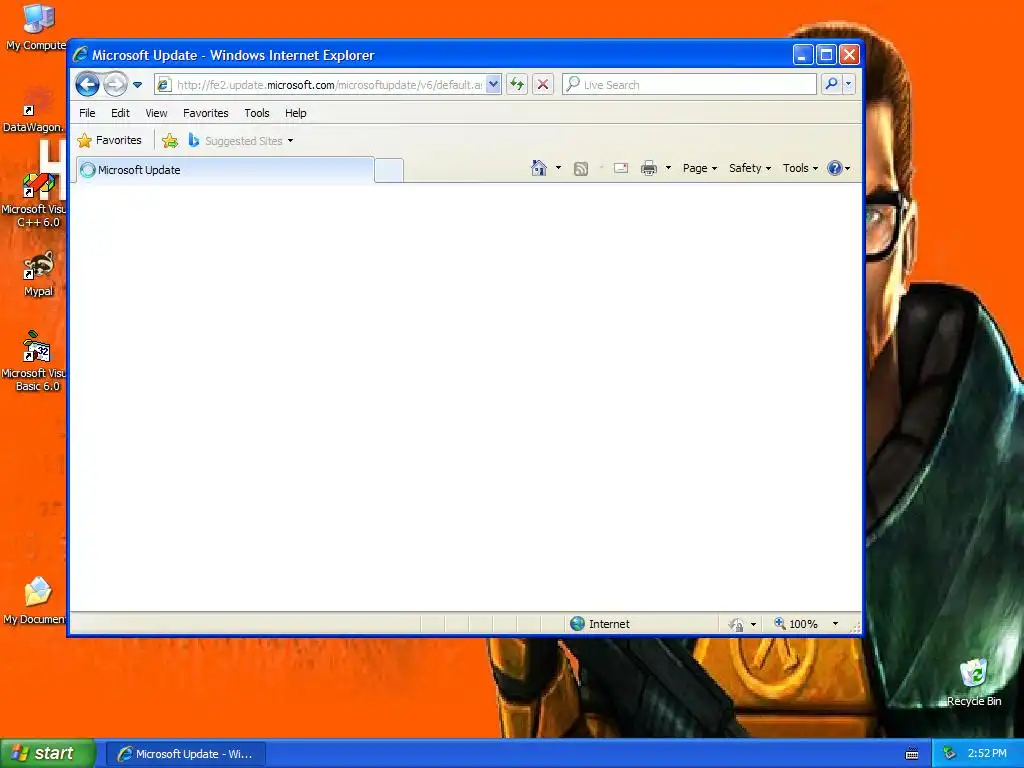The height and width of the screenshot is (768, 1024).
Task: Open the Help menu
Action: click(295, 113)
